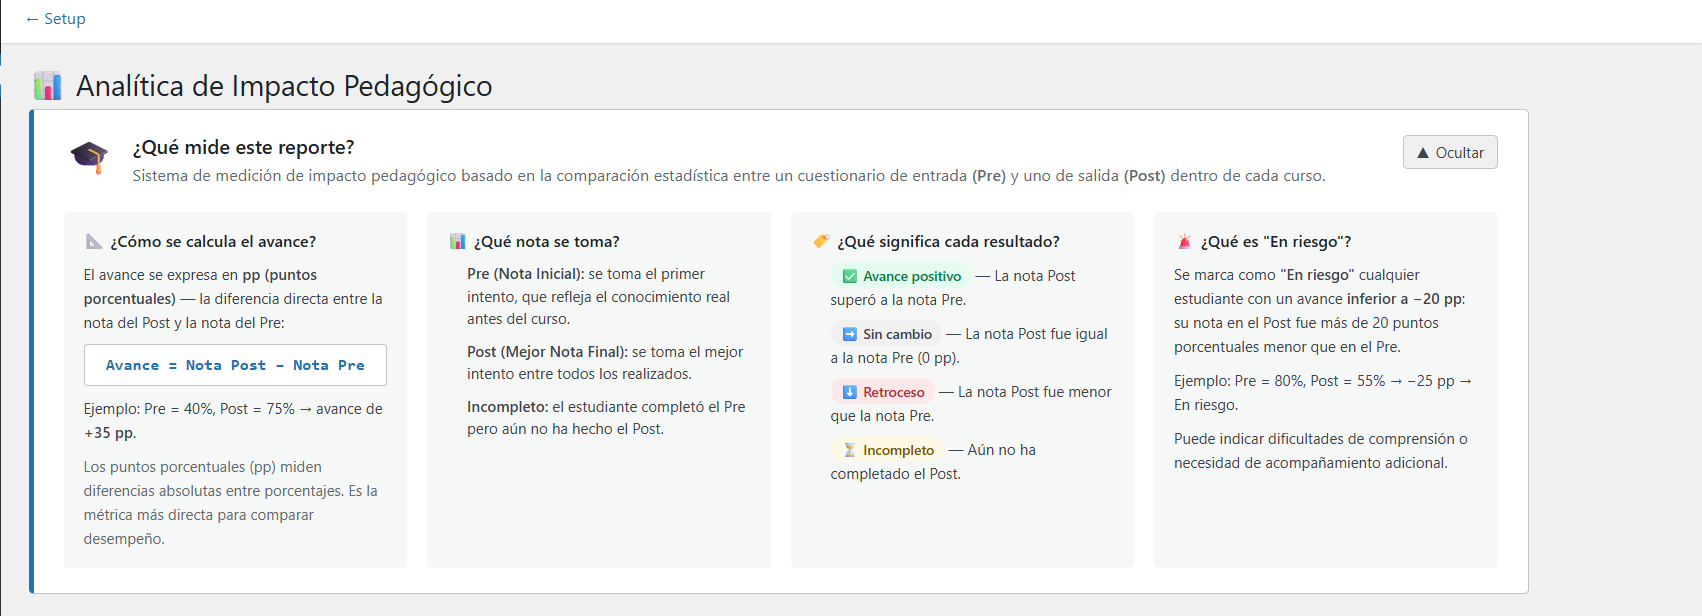Click the tag icon beside resultado heading
The height and width of the screenshot is (616, 1702).
click(x=821, y=241)
